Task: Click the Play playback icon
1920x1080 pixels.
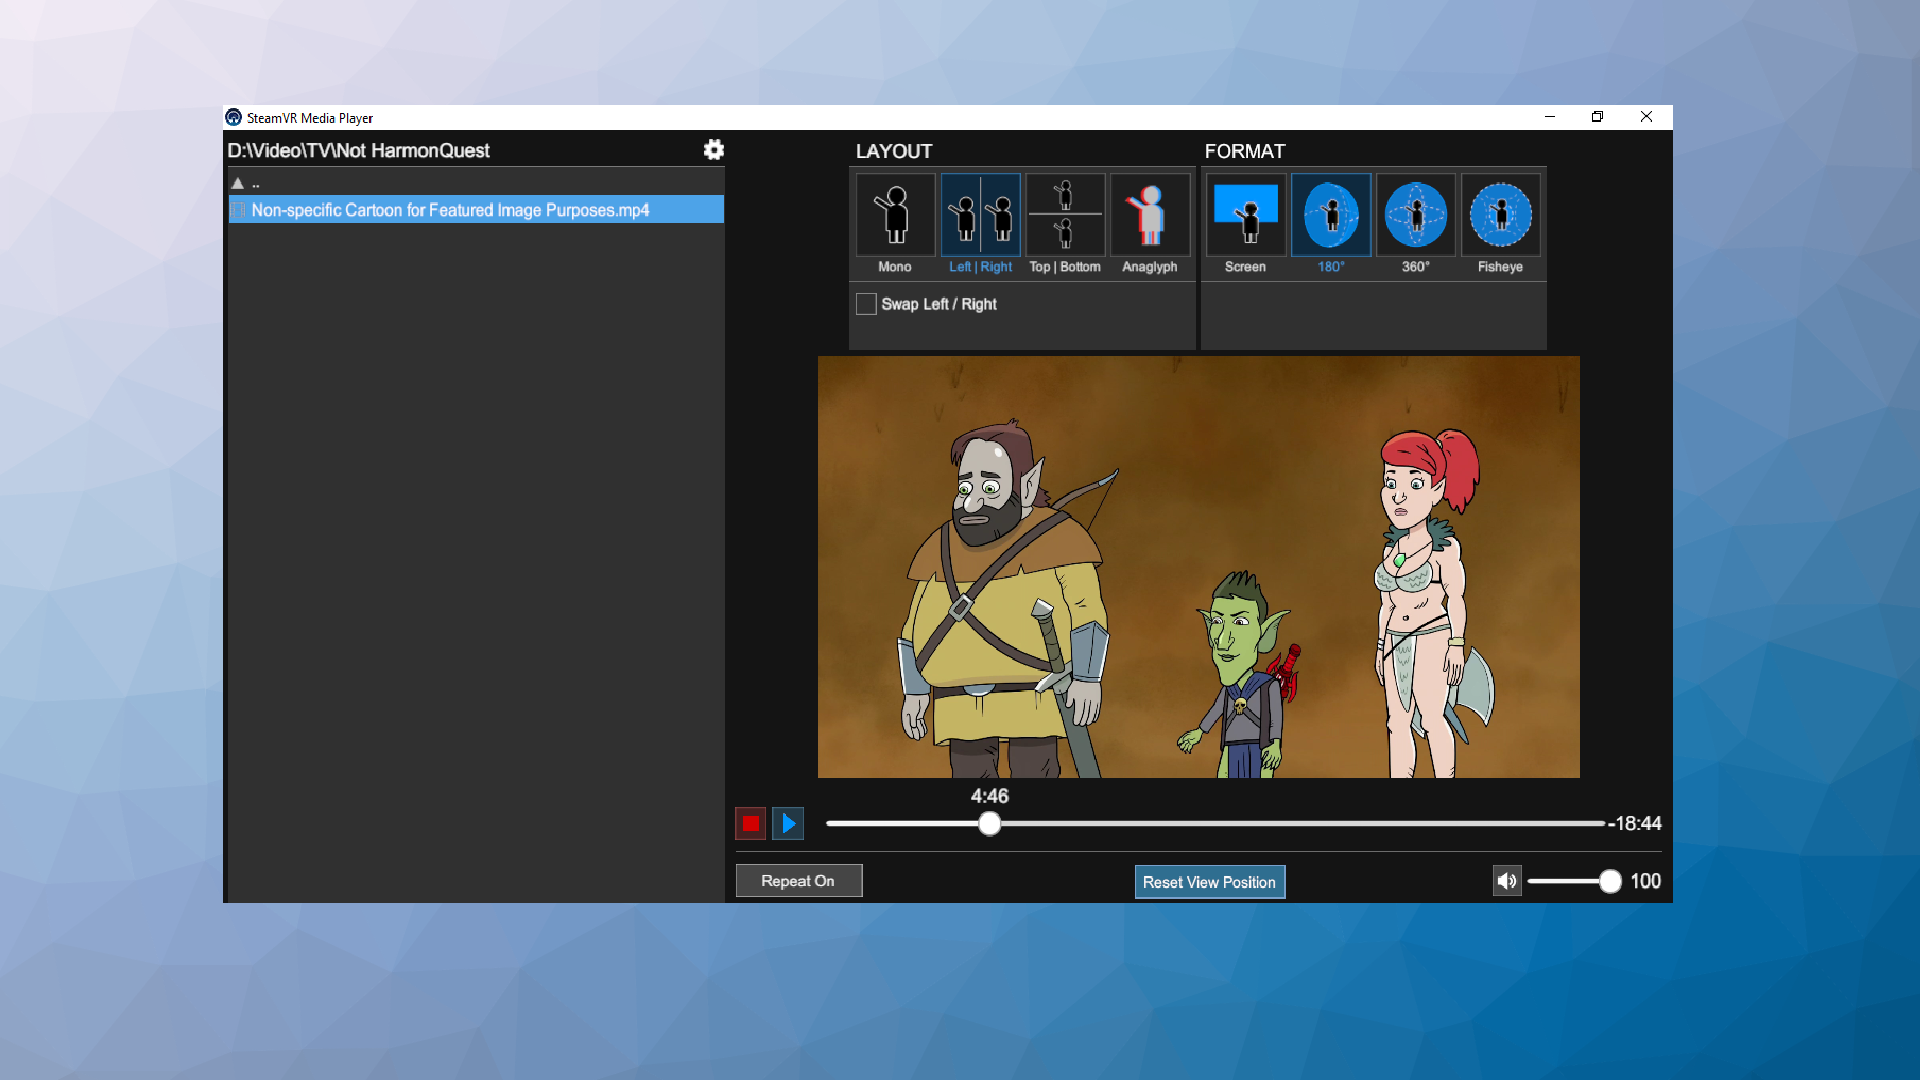Action: (x=787, y=823)
